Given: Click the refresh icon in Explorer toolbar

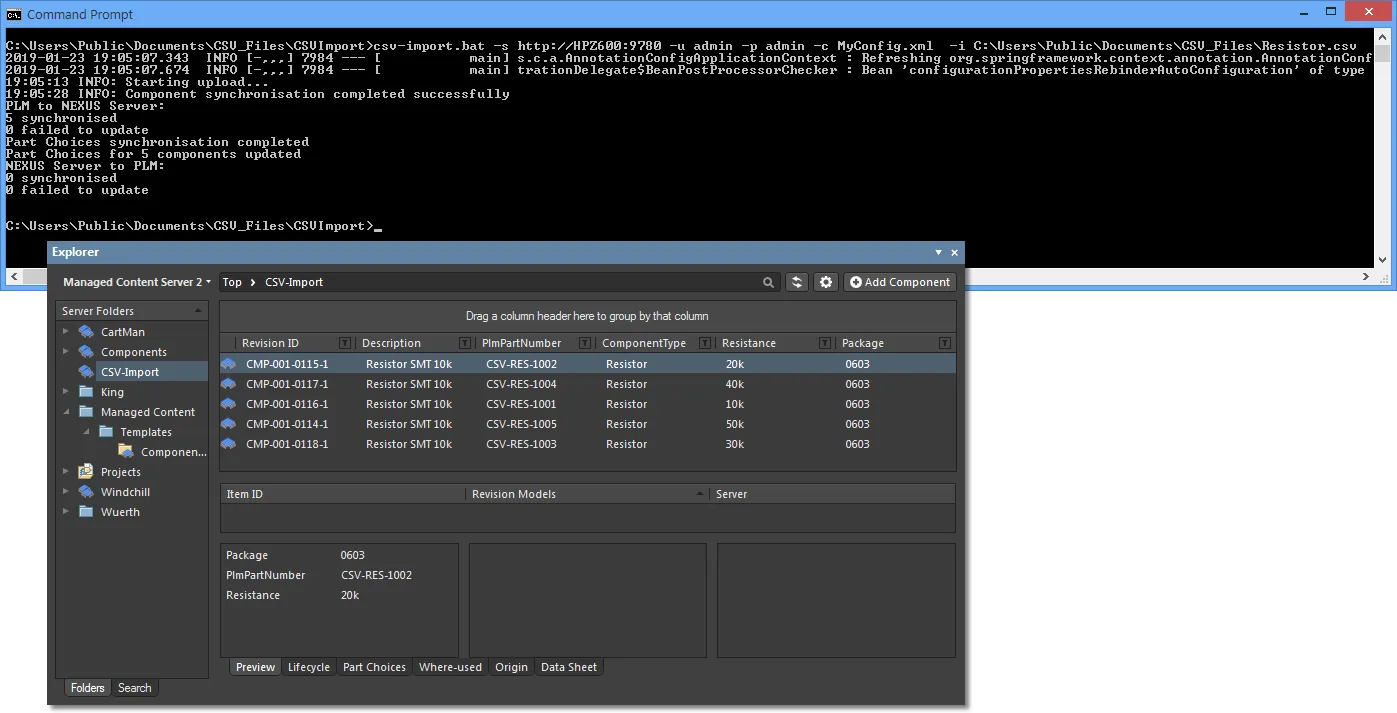Looking at the screenshot, I should 797,282.
